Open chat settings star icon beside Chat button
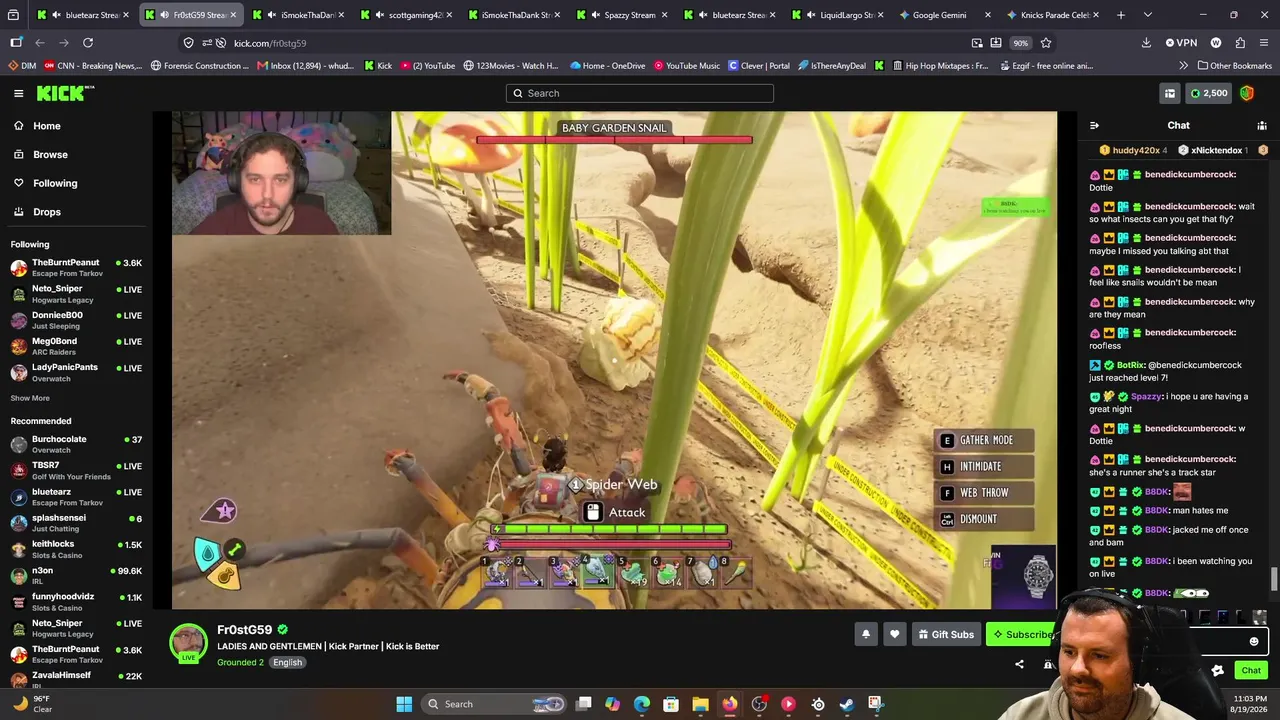Screen dimensions: 1280x720 coord(1217,670)
